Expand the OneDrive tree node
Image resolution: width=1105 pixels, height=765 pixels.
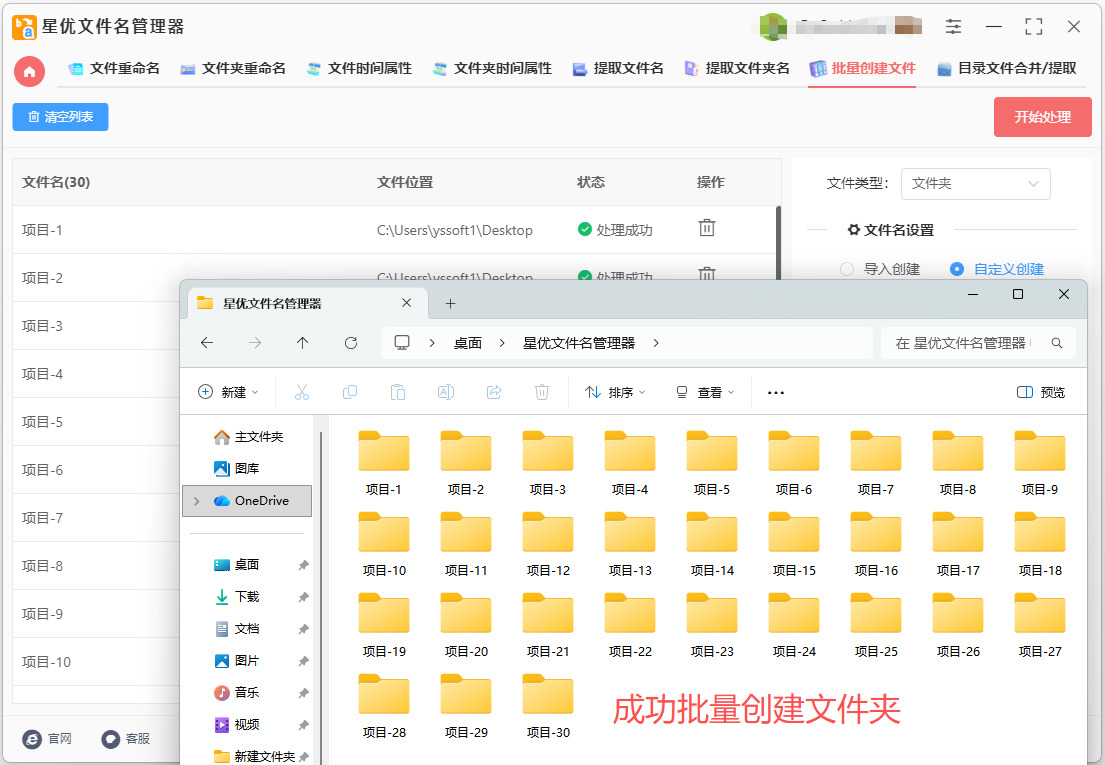click(x=196, y=501)
